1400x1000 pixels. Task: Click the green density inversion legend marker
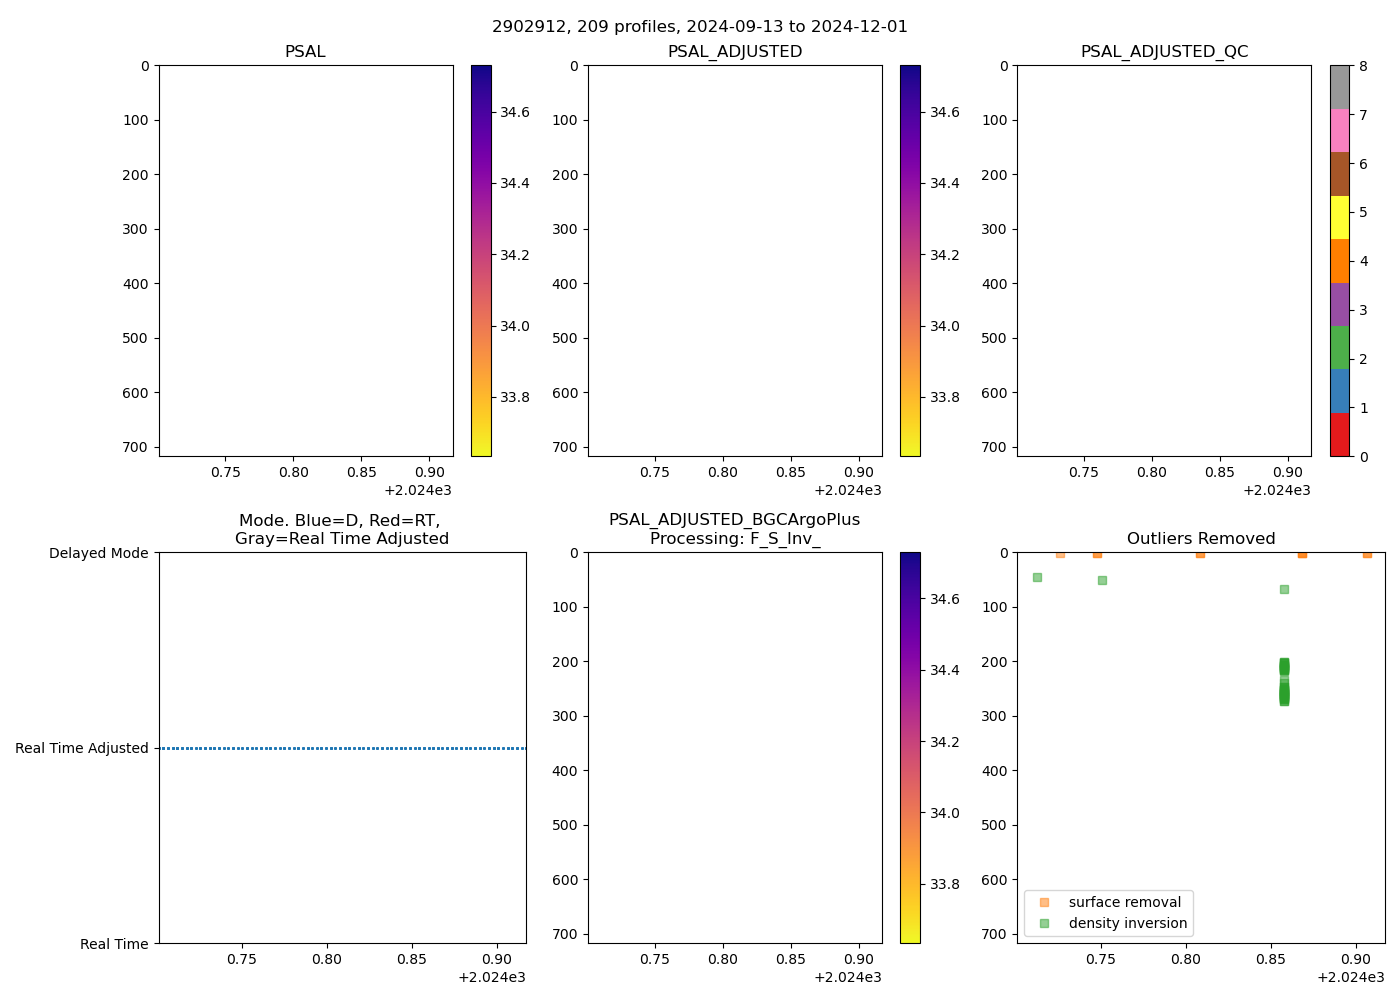[x=1044, y=923]
